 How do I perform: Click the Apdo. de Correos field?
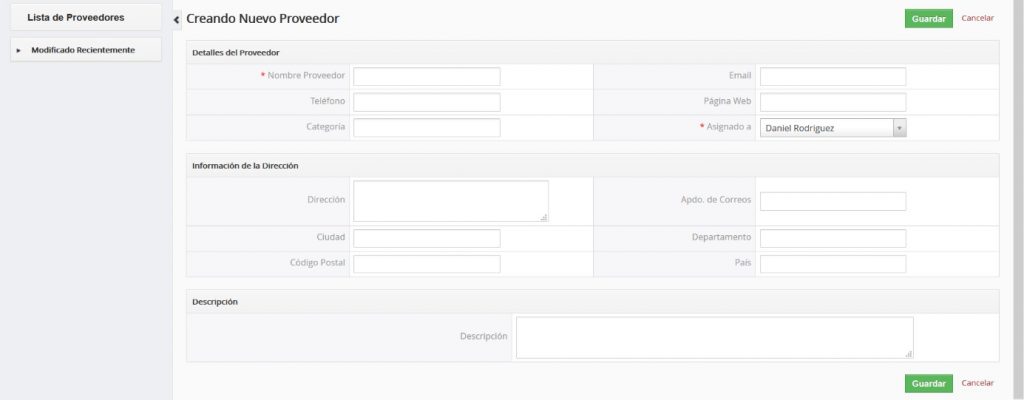point(833,201)
